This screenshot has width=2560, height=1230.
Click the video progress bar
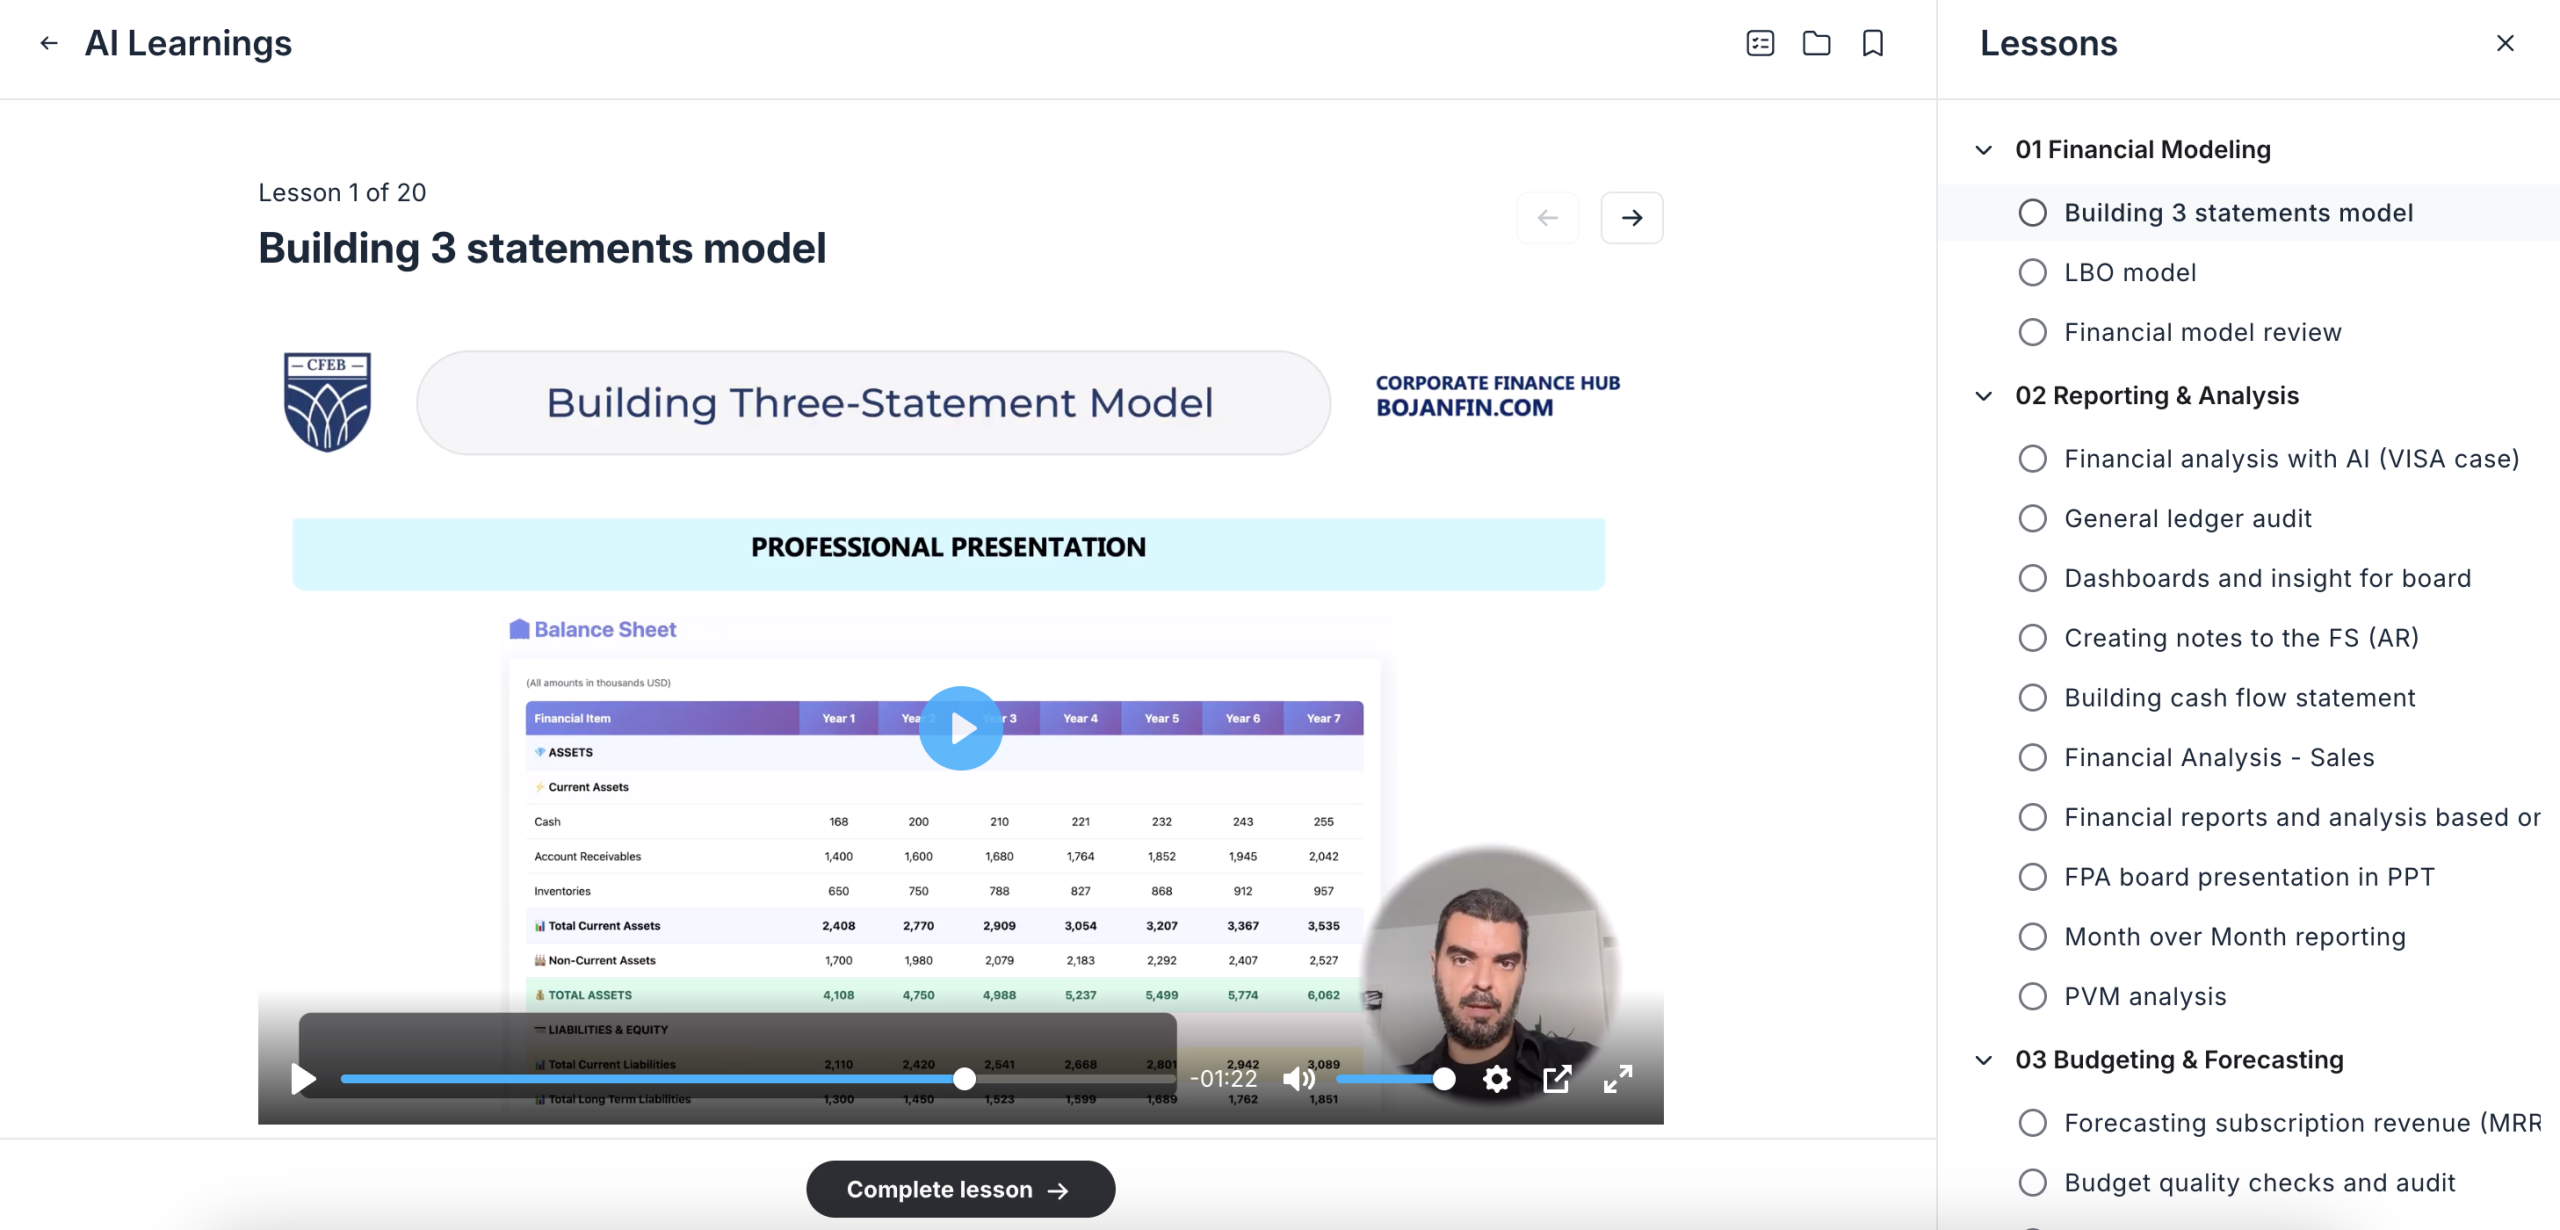(650, 1078)
